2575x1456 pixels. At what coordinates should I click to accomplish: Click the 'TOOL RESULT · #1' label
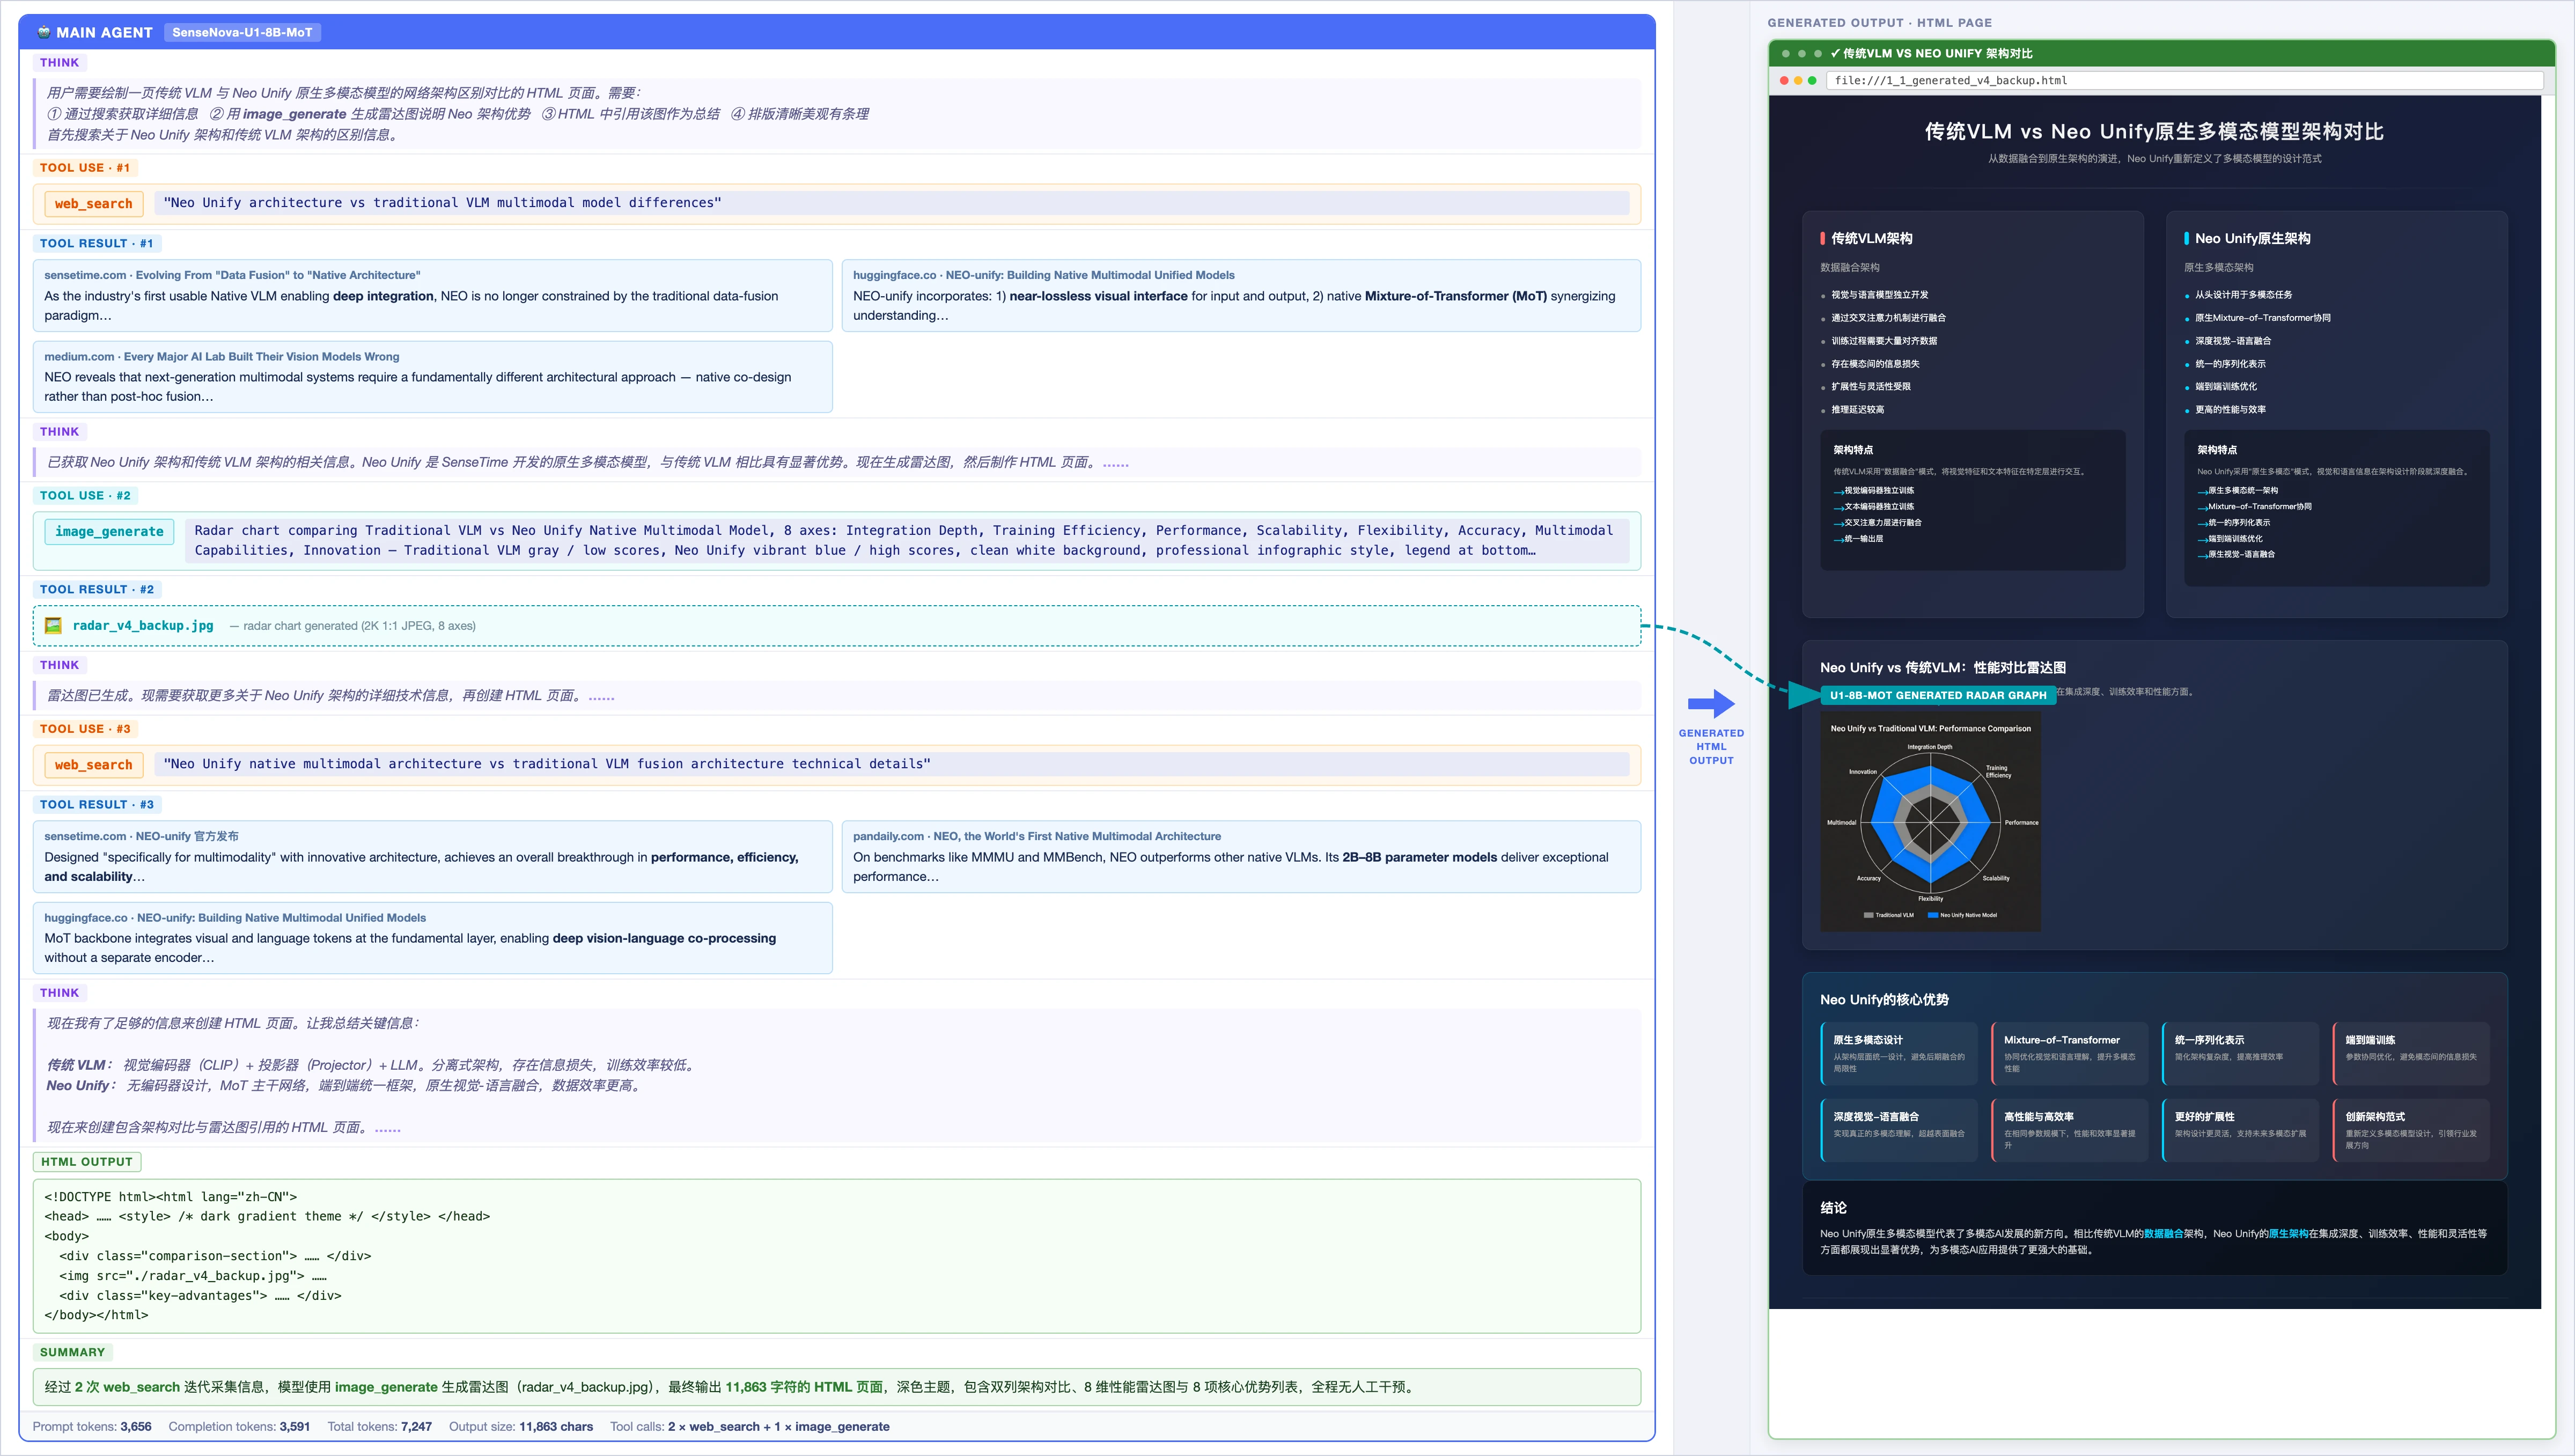pos(97,244)
